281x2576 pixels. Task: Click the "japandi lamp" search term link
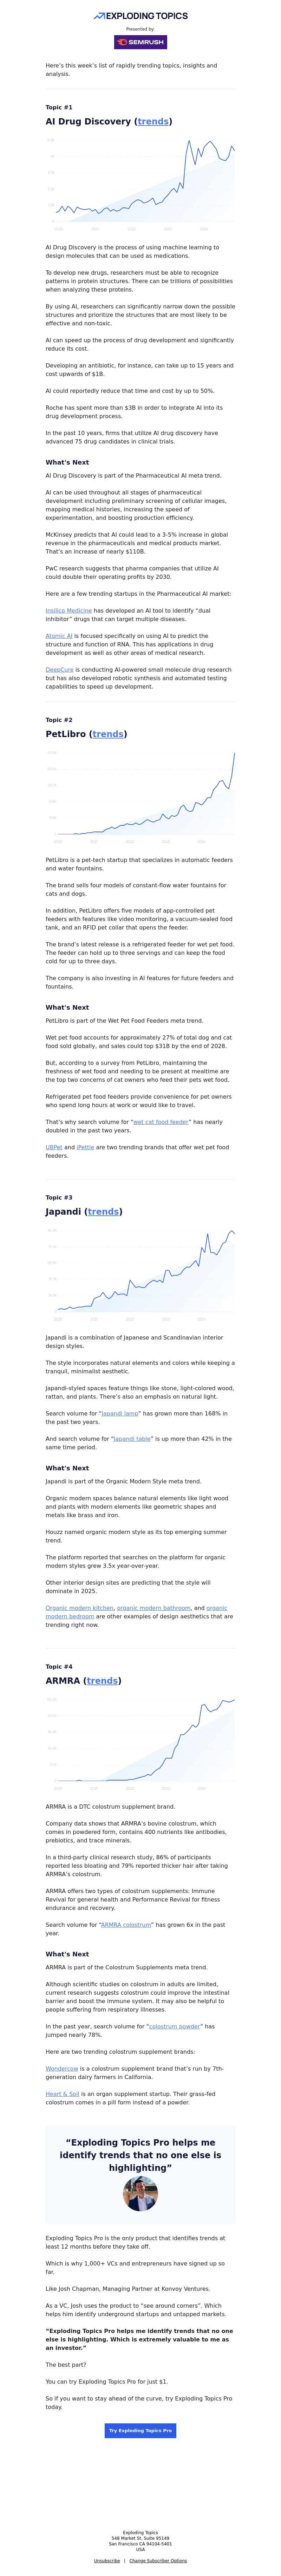120,1413
